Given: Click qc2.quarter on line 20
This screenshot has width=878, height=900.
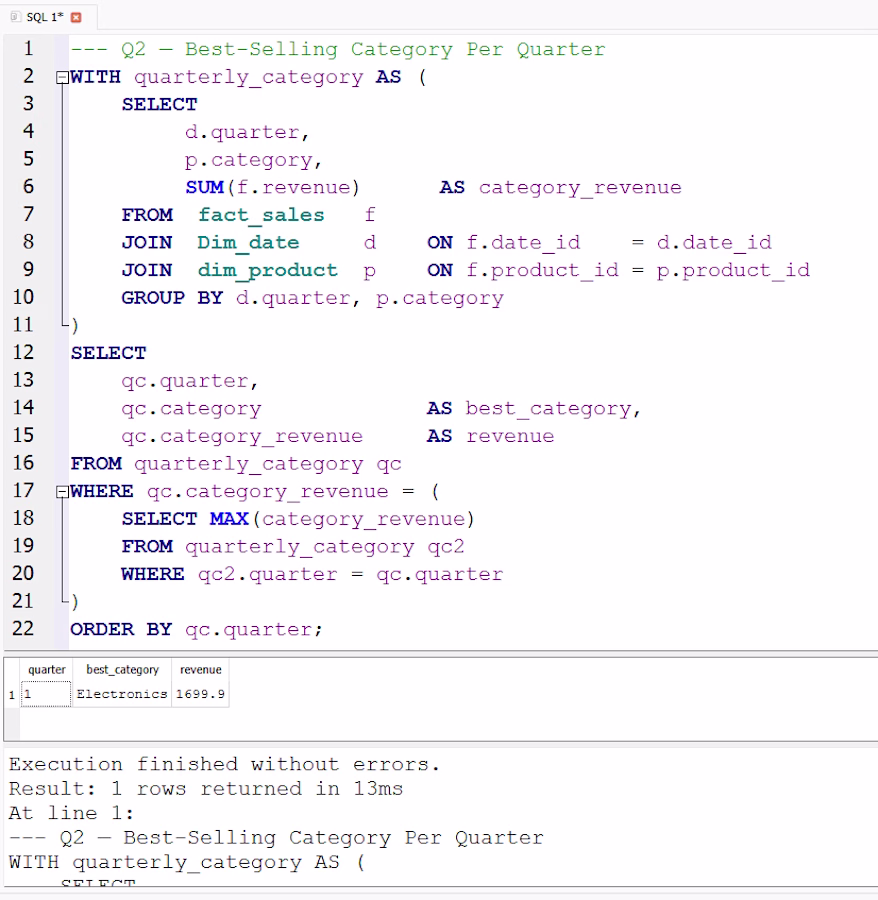Looking at the screenshot, I should coord(267,575).
